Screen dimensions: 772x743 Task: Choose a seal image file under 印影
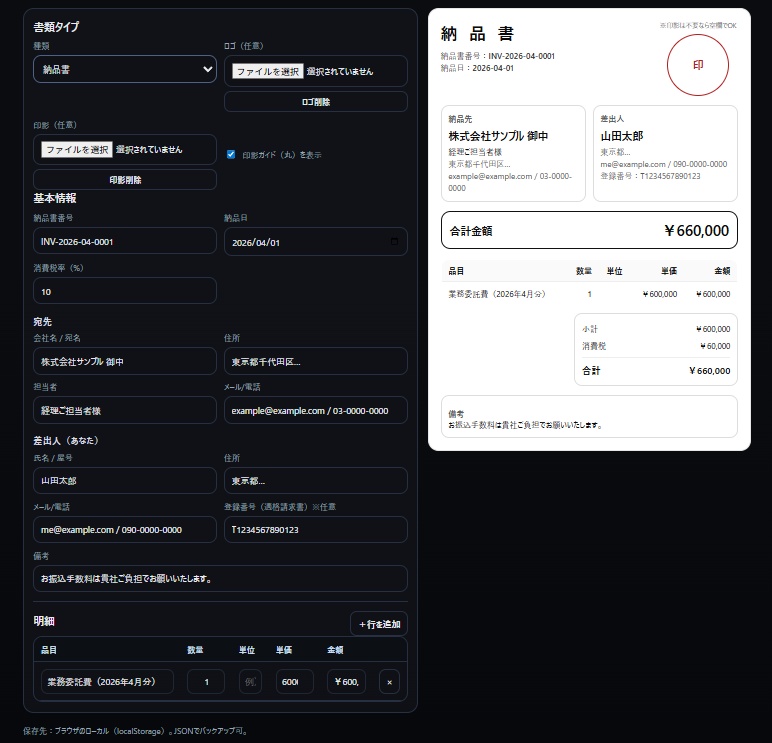click(77, 149)
